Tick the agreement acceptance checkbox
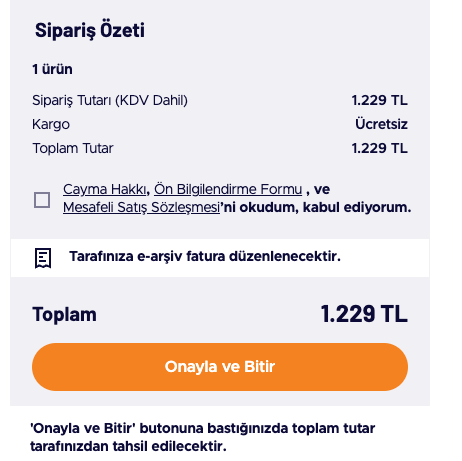This screenshot has height=461, width=462. pyautogui.click(x=42, y=200)
